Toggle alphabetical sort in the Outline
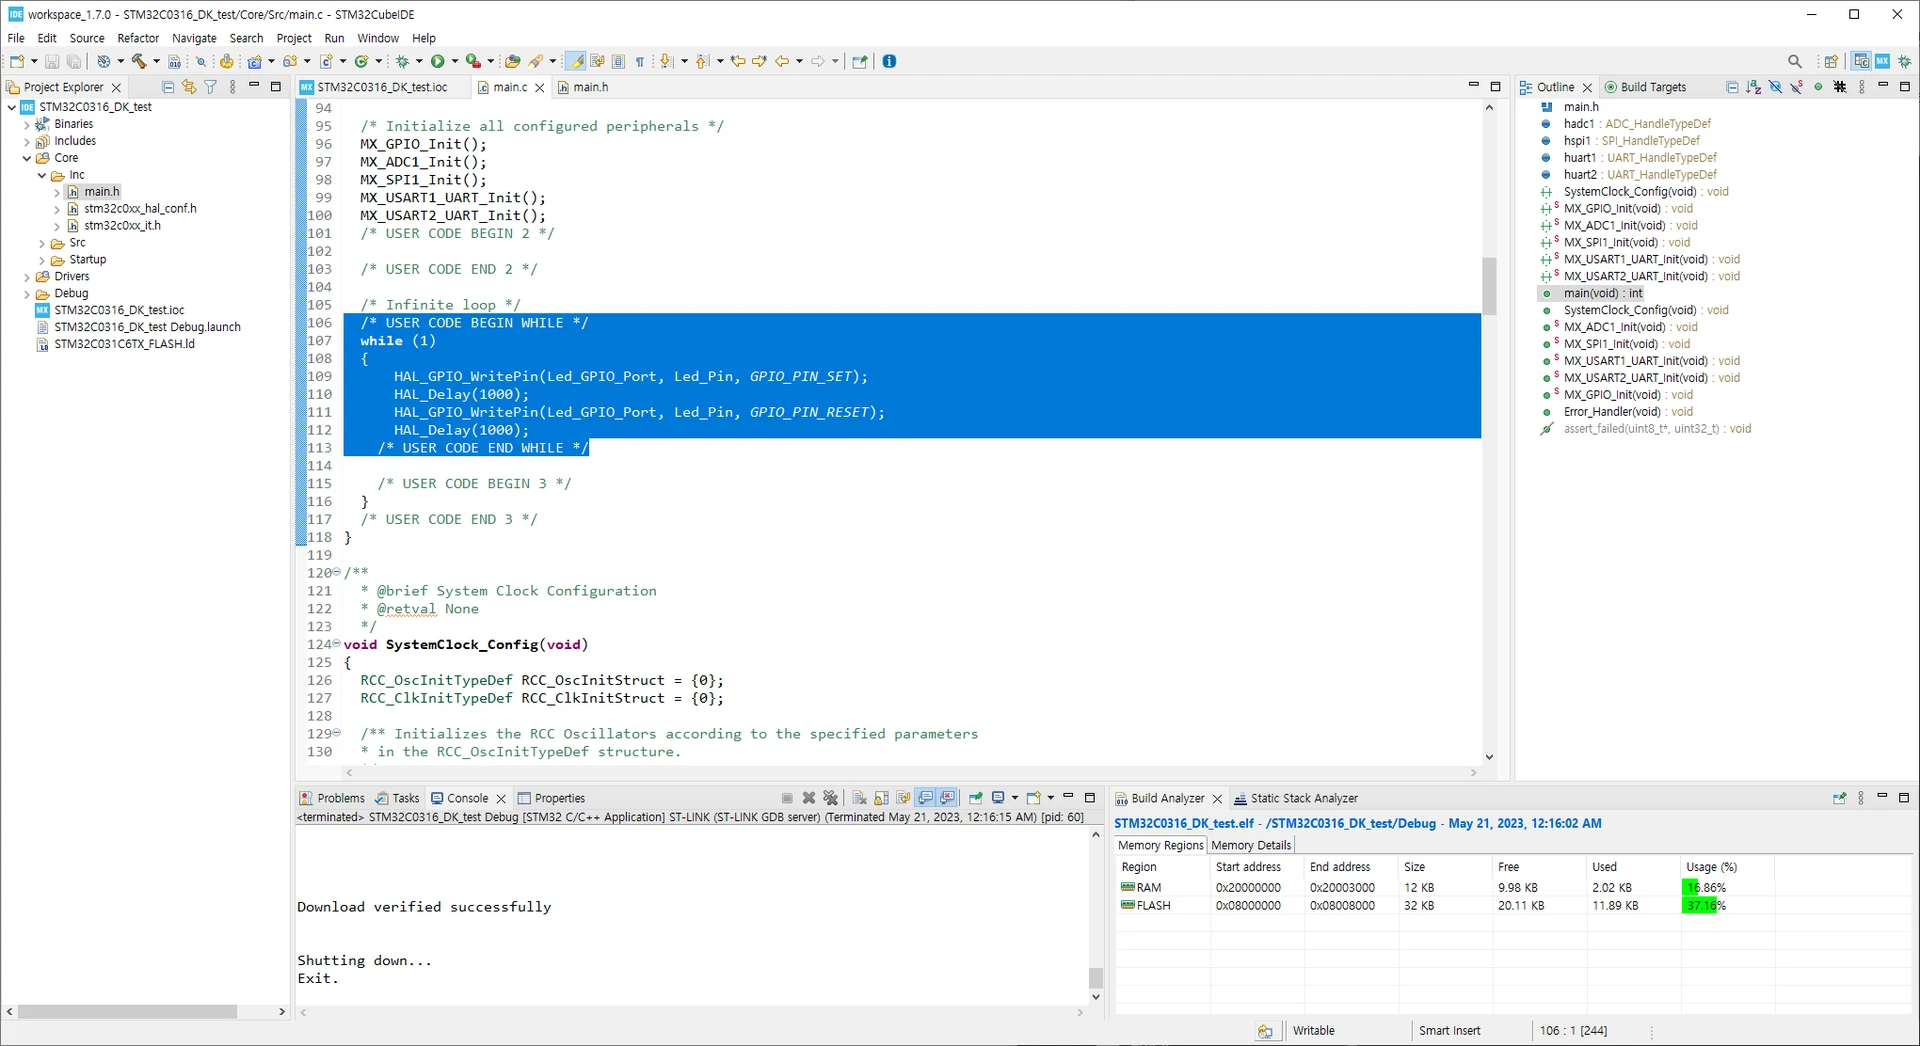This screenshot has width=1920, height=1046. (x=1753, y=87)
